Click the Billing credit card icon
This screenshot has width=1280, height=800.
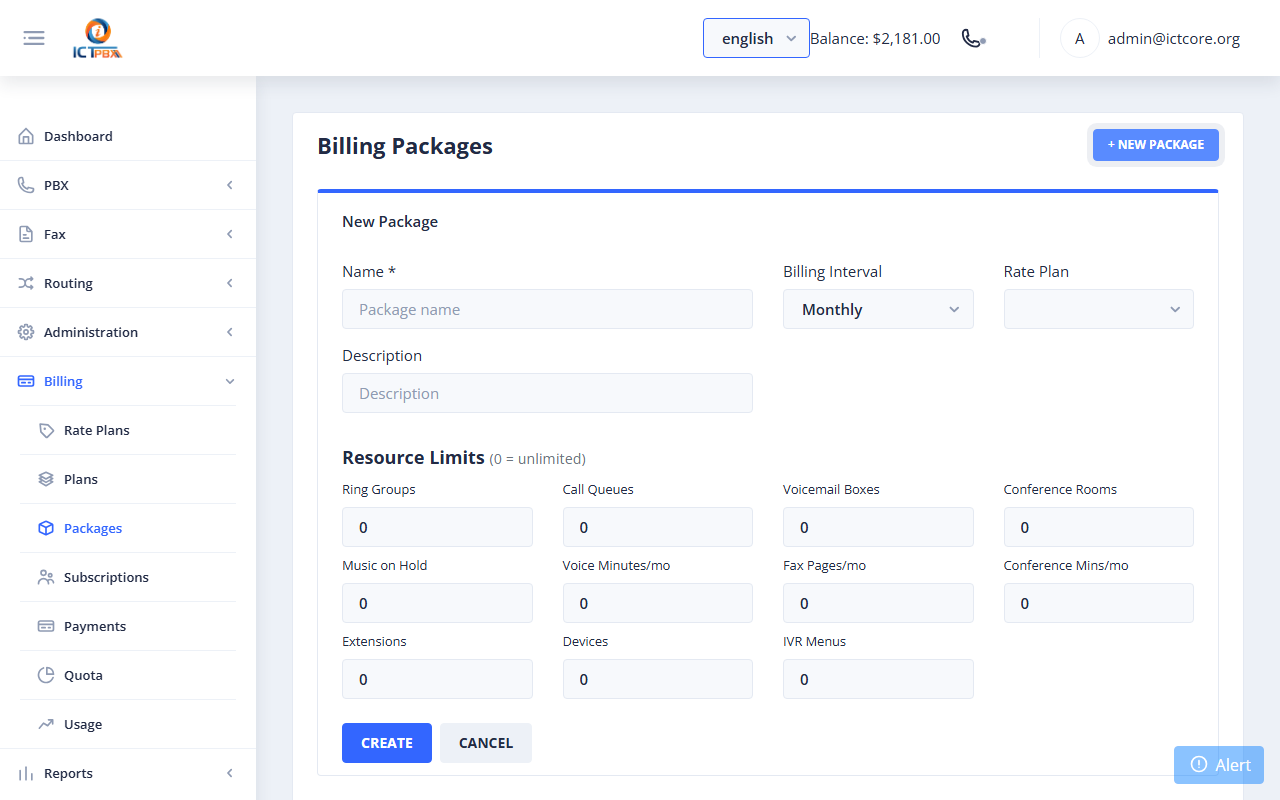pos(26,381)
